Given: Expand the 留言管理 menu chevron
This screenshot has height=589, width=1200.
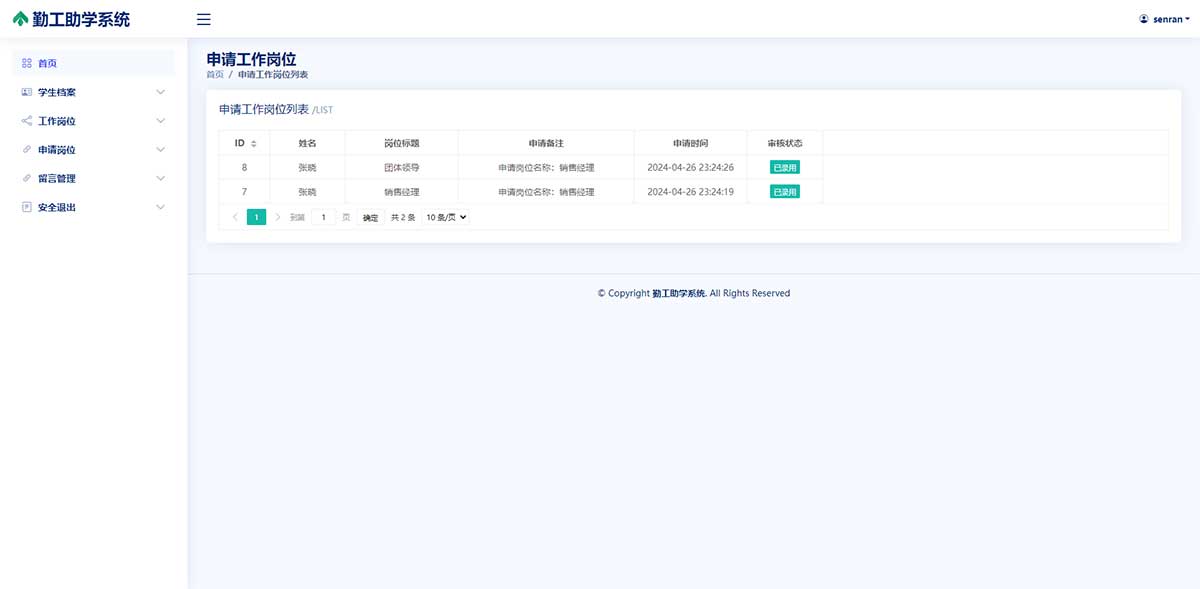Looking at the screenshot, I should coord(161,178).
